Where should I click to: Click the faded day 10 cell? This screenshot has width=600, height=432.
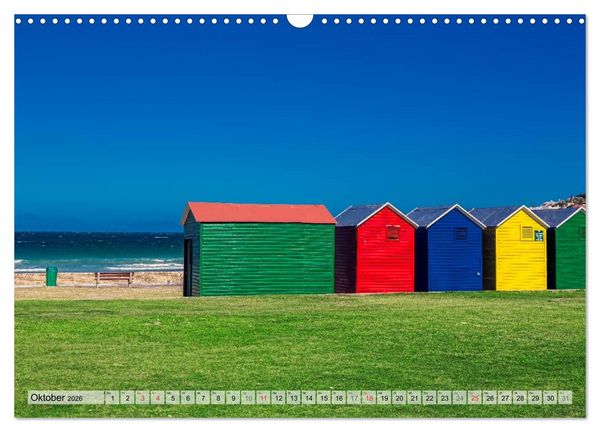coord(248,398)
